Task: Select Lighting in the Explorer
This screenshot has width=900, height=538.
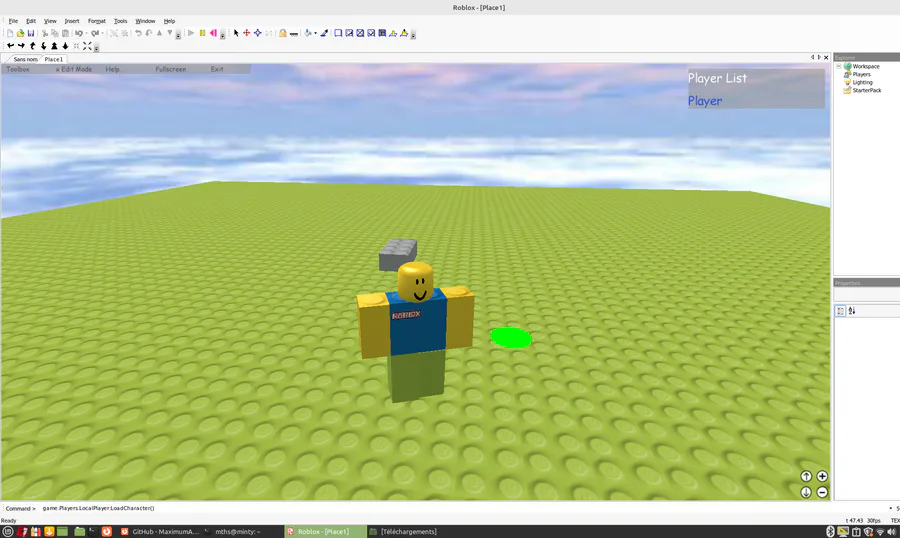Action: 862,83
